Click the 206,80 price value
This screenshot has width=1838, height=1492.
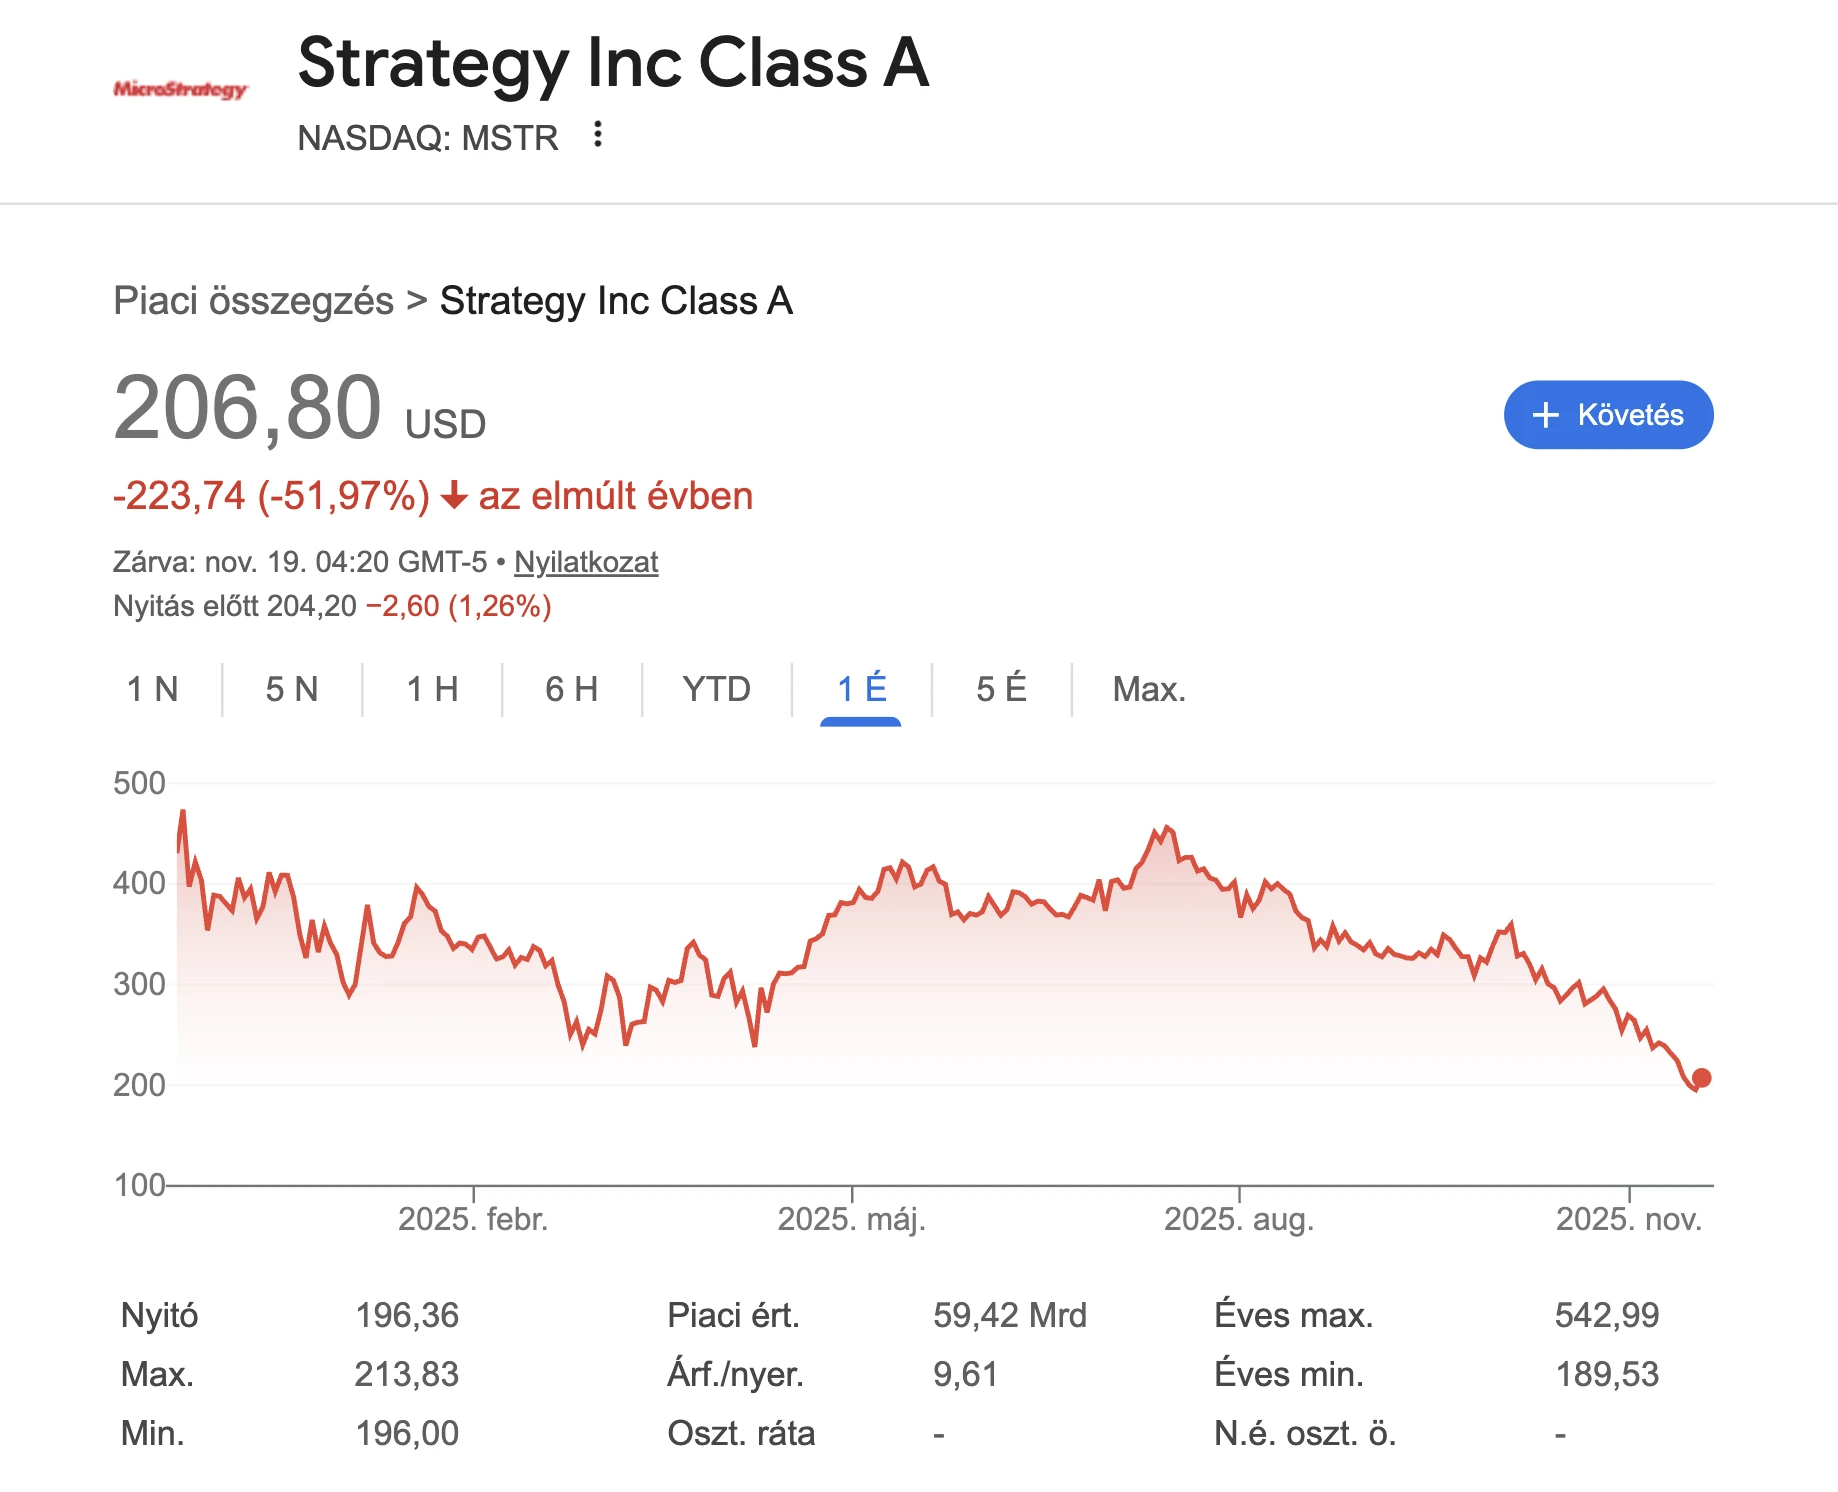pos(247,408)
